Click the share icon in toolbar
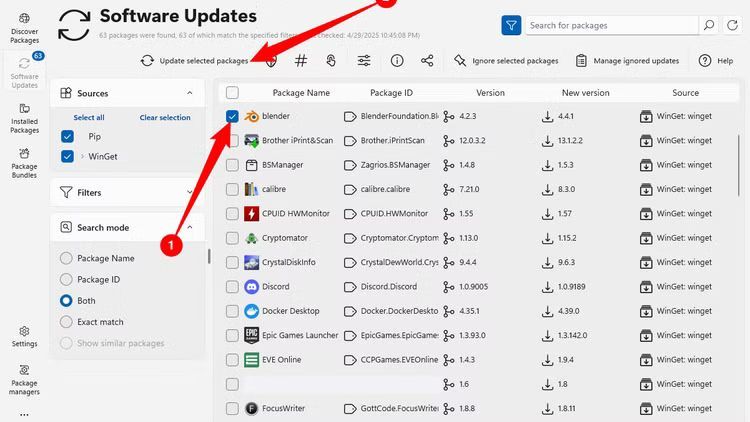750x422 pixels. coord(427,61)
